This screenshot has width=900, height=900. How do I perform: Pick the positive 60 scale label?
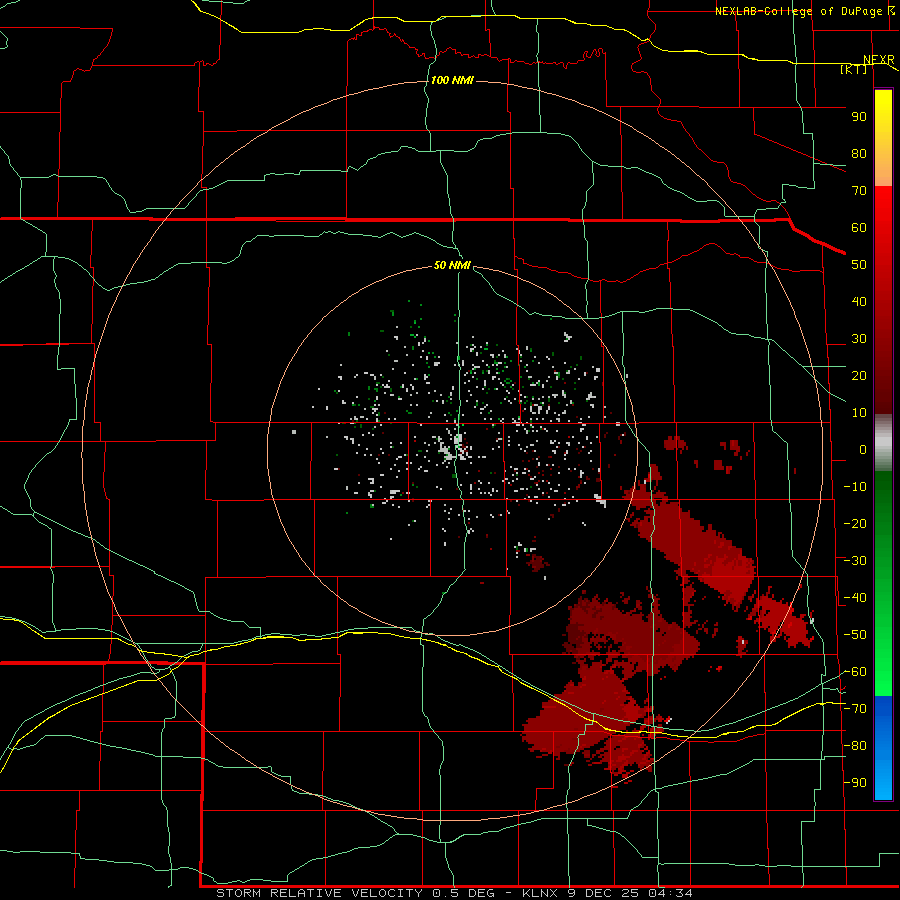(x=859, y=227)
